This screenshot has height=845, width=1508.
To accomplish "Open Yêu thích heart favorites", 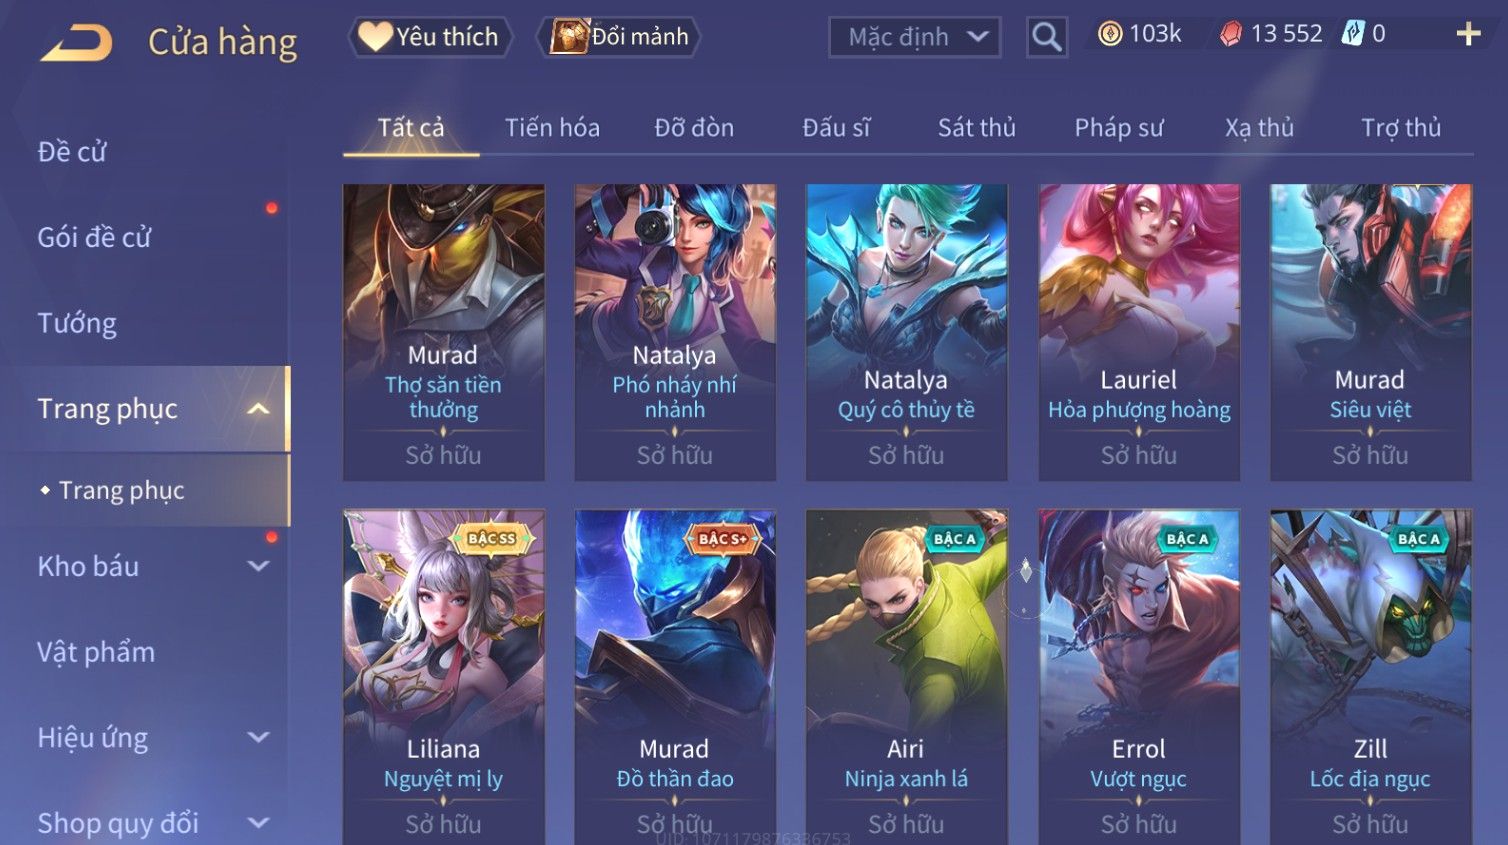I will pos(430,37).
